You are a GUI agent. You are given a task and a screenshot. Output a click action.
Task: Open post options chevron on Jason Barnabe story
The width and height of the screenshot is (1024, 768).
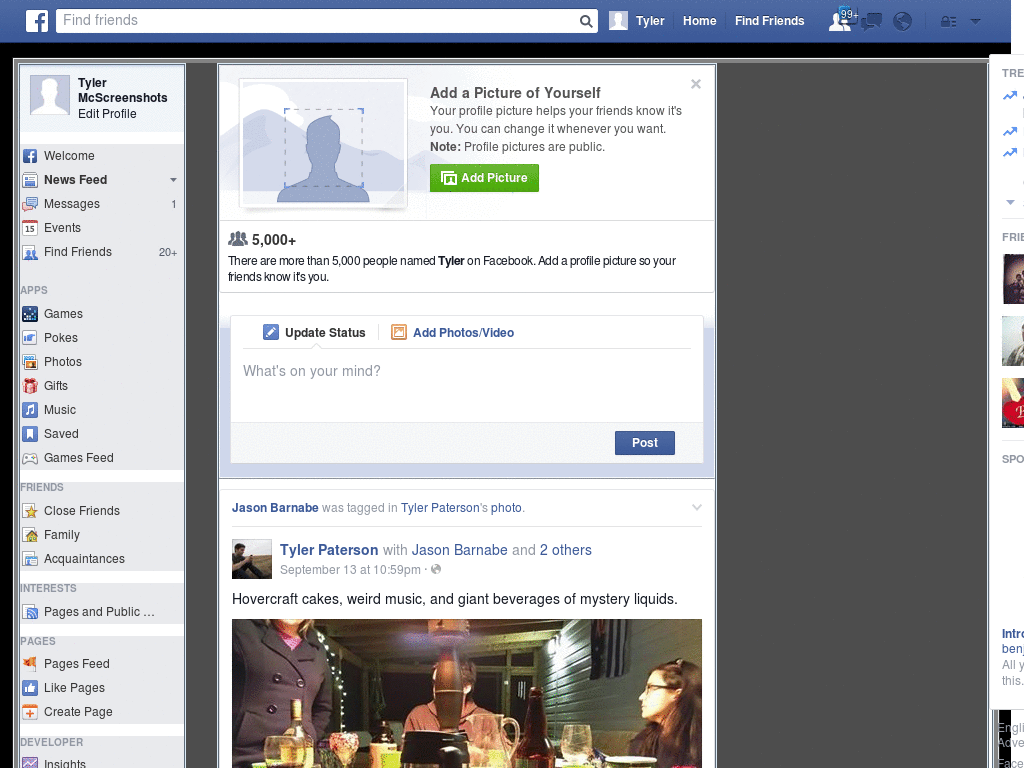(x=697, y=507)
